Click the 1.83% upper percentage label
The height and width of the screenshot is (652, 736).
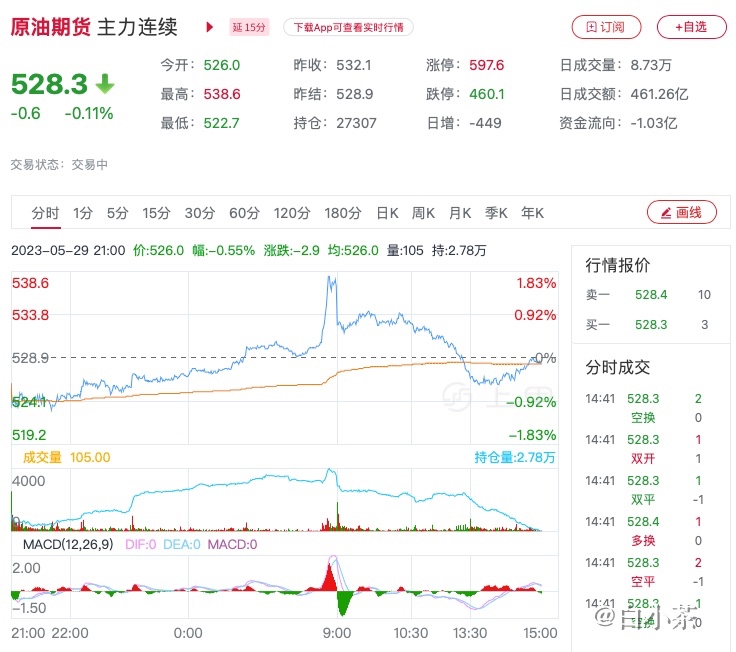click(536, 283)
